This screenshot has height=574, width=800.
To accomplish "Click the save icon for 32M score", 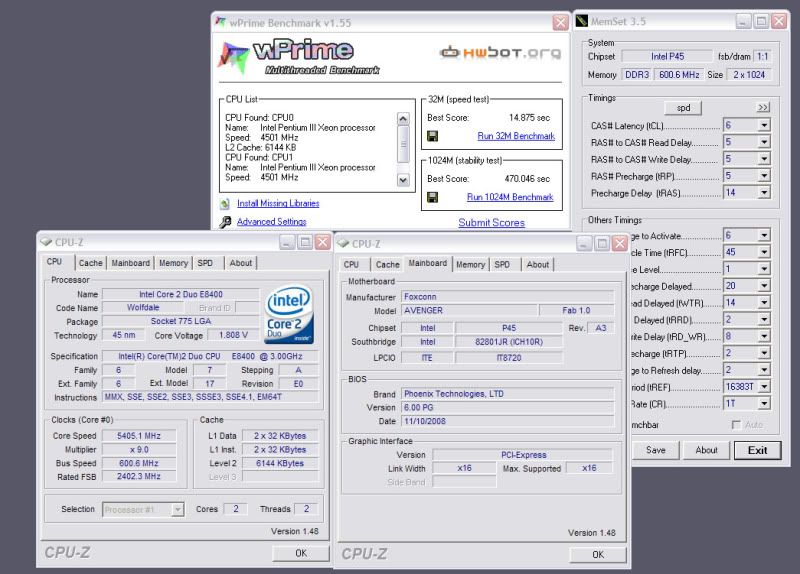I will pos(432,136).
